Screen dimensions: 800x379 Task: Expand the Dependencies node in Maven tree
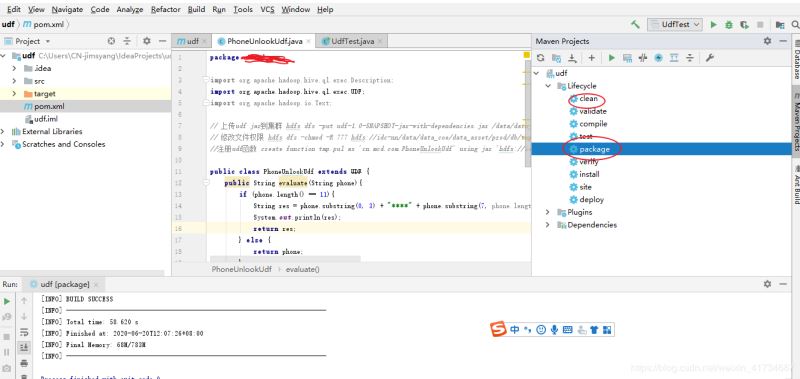[548, 225]
